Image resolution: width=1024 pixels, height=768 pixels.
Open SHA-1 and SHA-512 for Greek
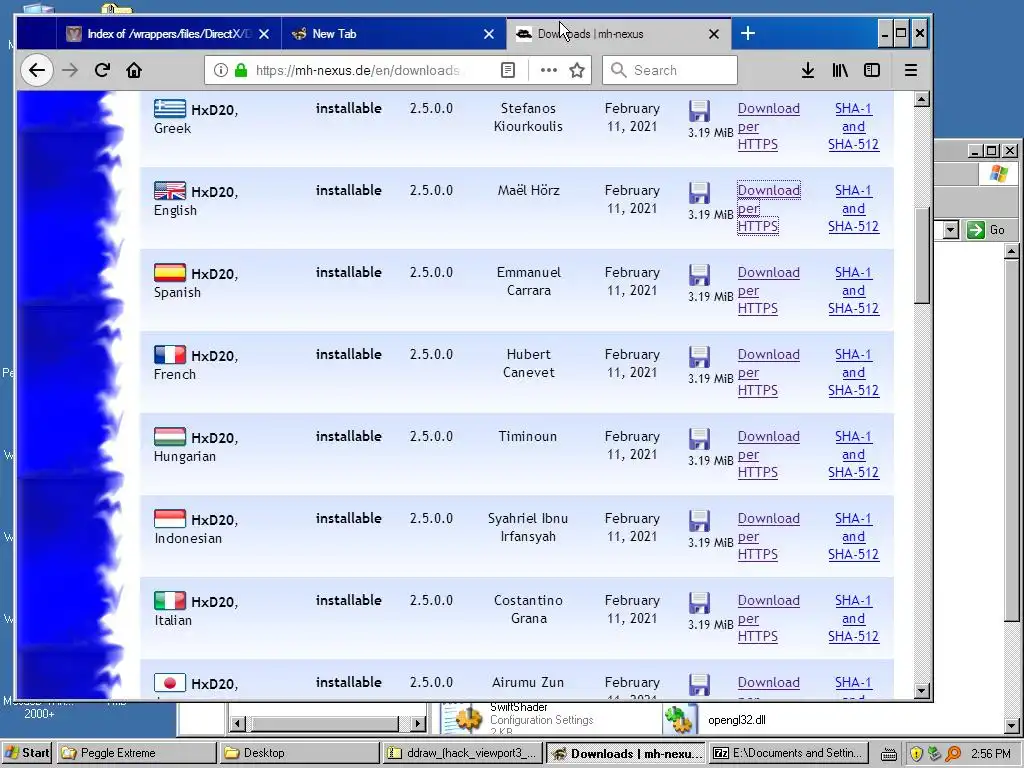point(854,126)
